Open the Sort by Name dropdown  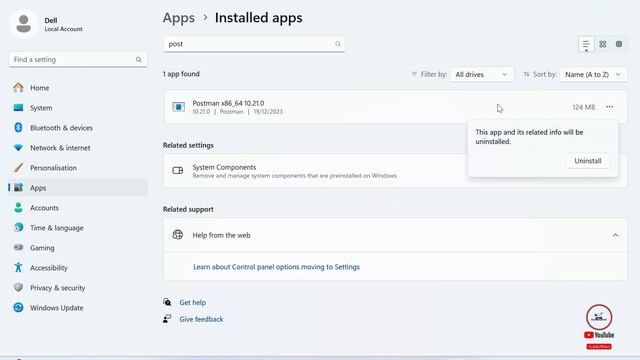(593, 75)
